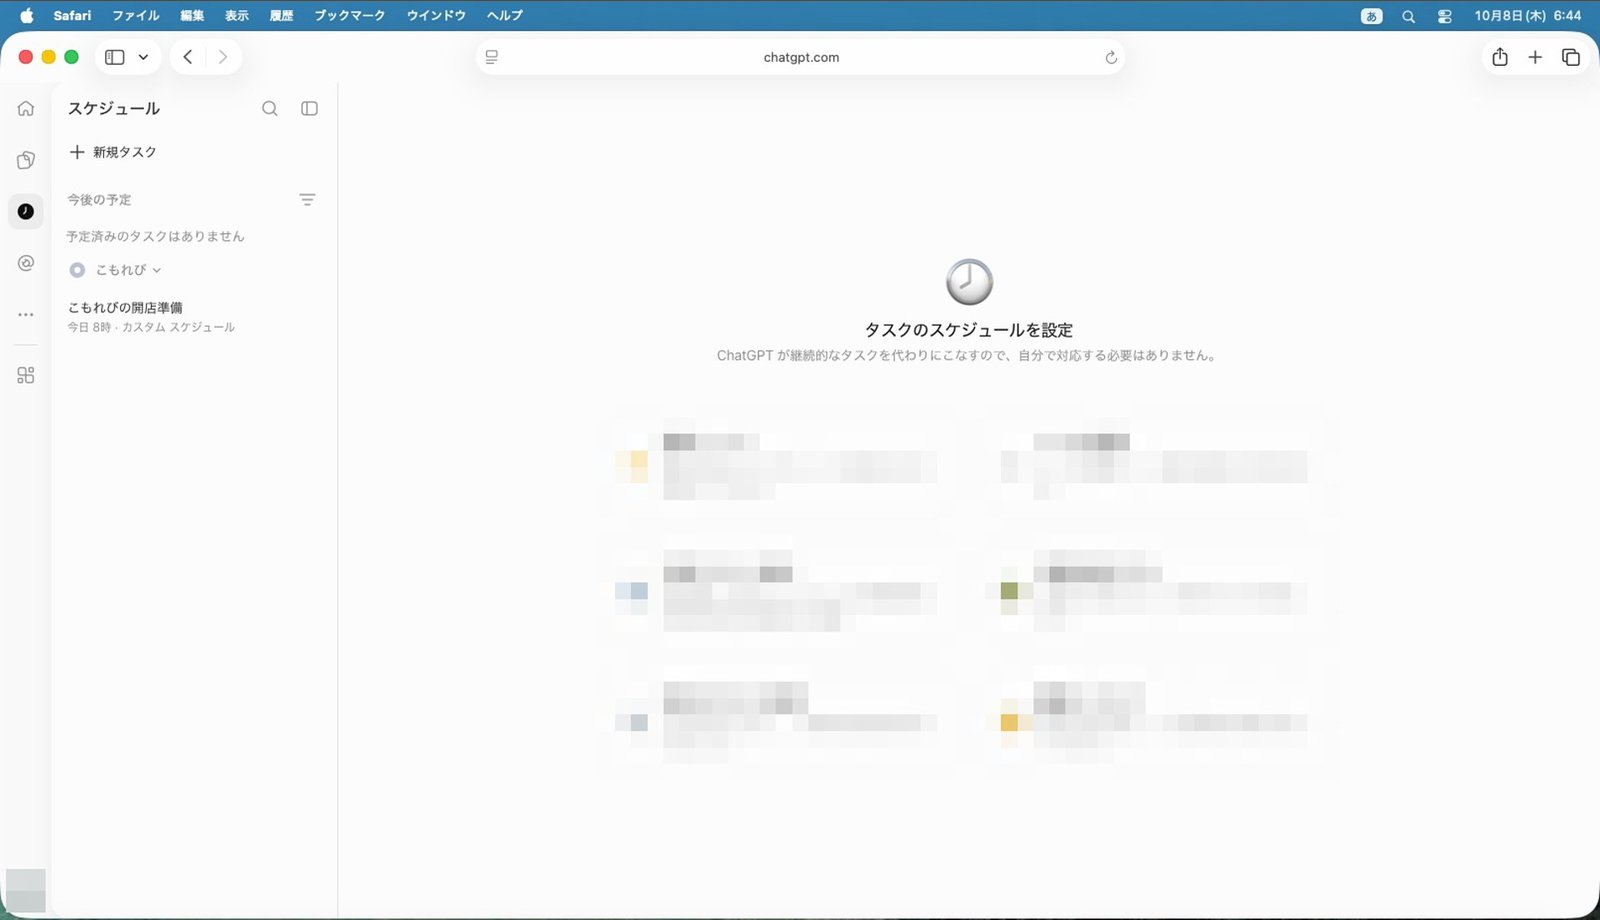Screen dimensions: 1600x920
Task: Open the 表示 menu
Action: [237, 15]
